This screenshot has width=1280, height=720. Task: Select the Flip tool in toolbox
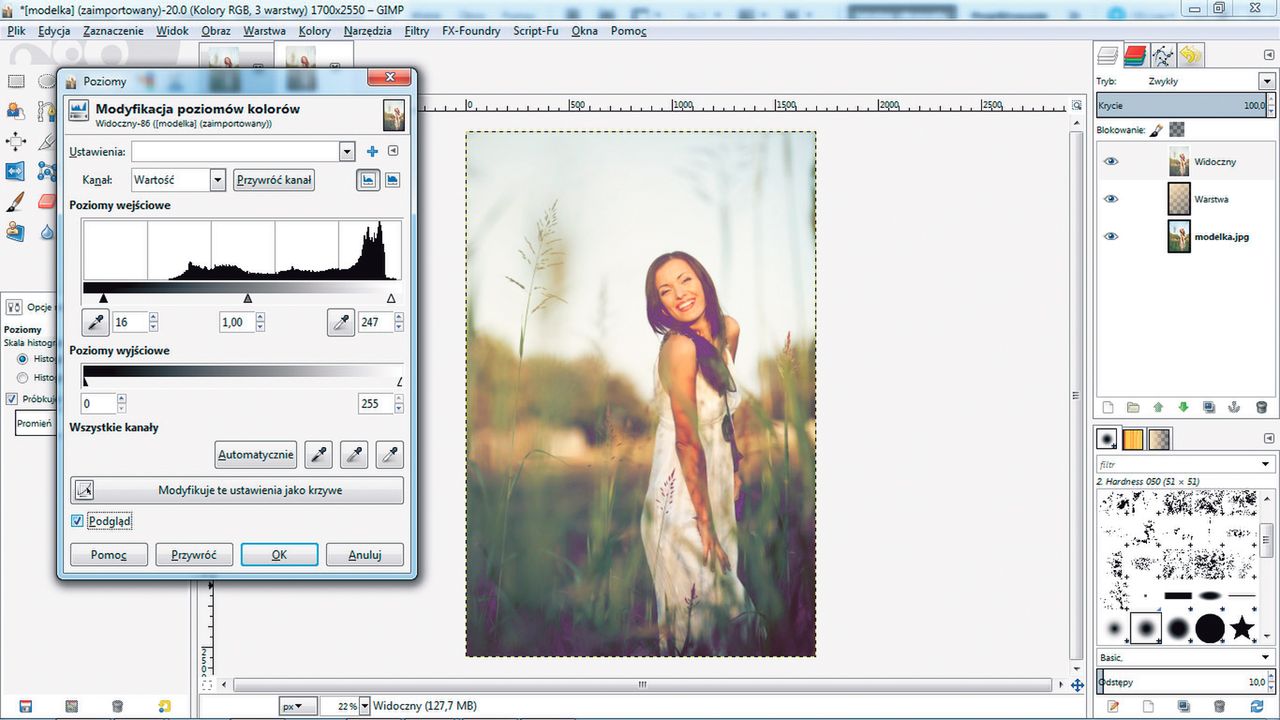[x=16, y=171]
